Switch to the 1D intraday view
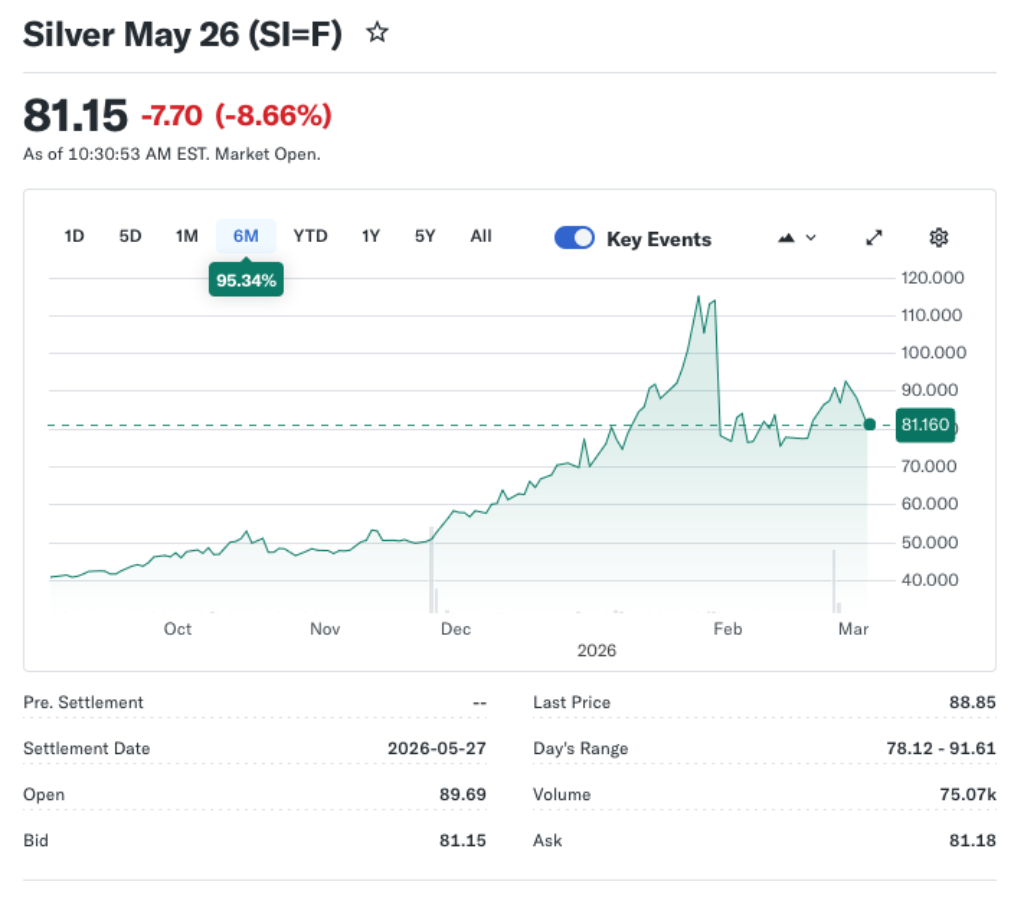This screenshot has width=1024, height=901. point(74,236)
